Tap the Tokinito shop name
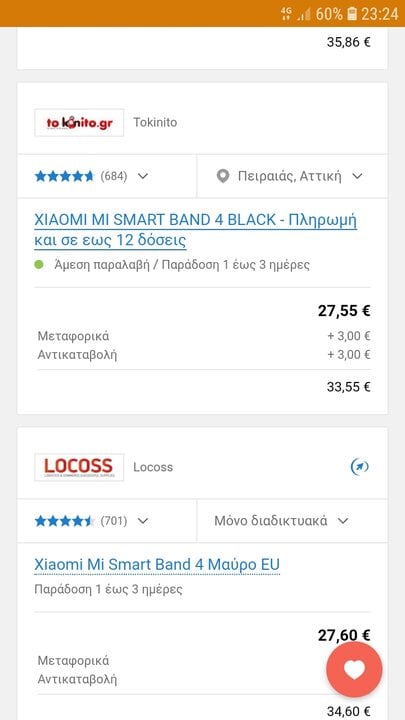This screenshot has height=720, width=405. pos(155,123)
